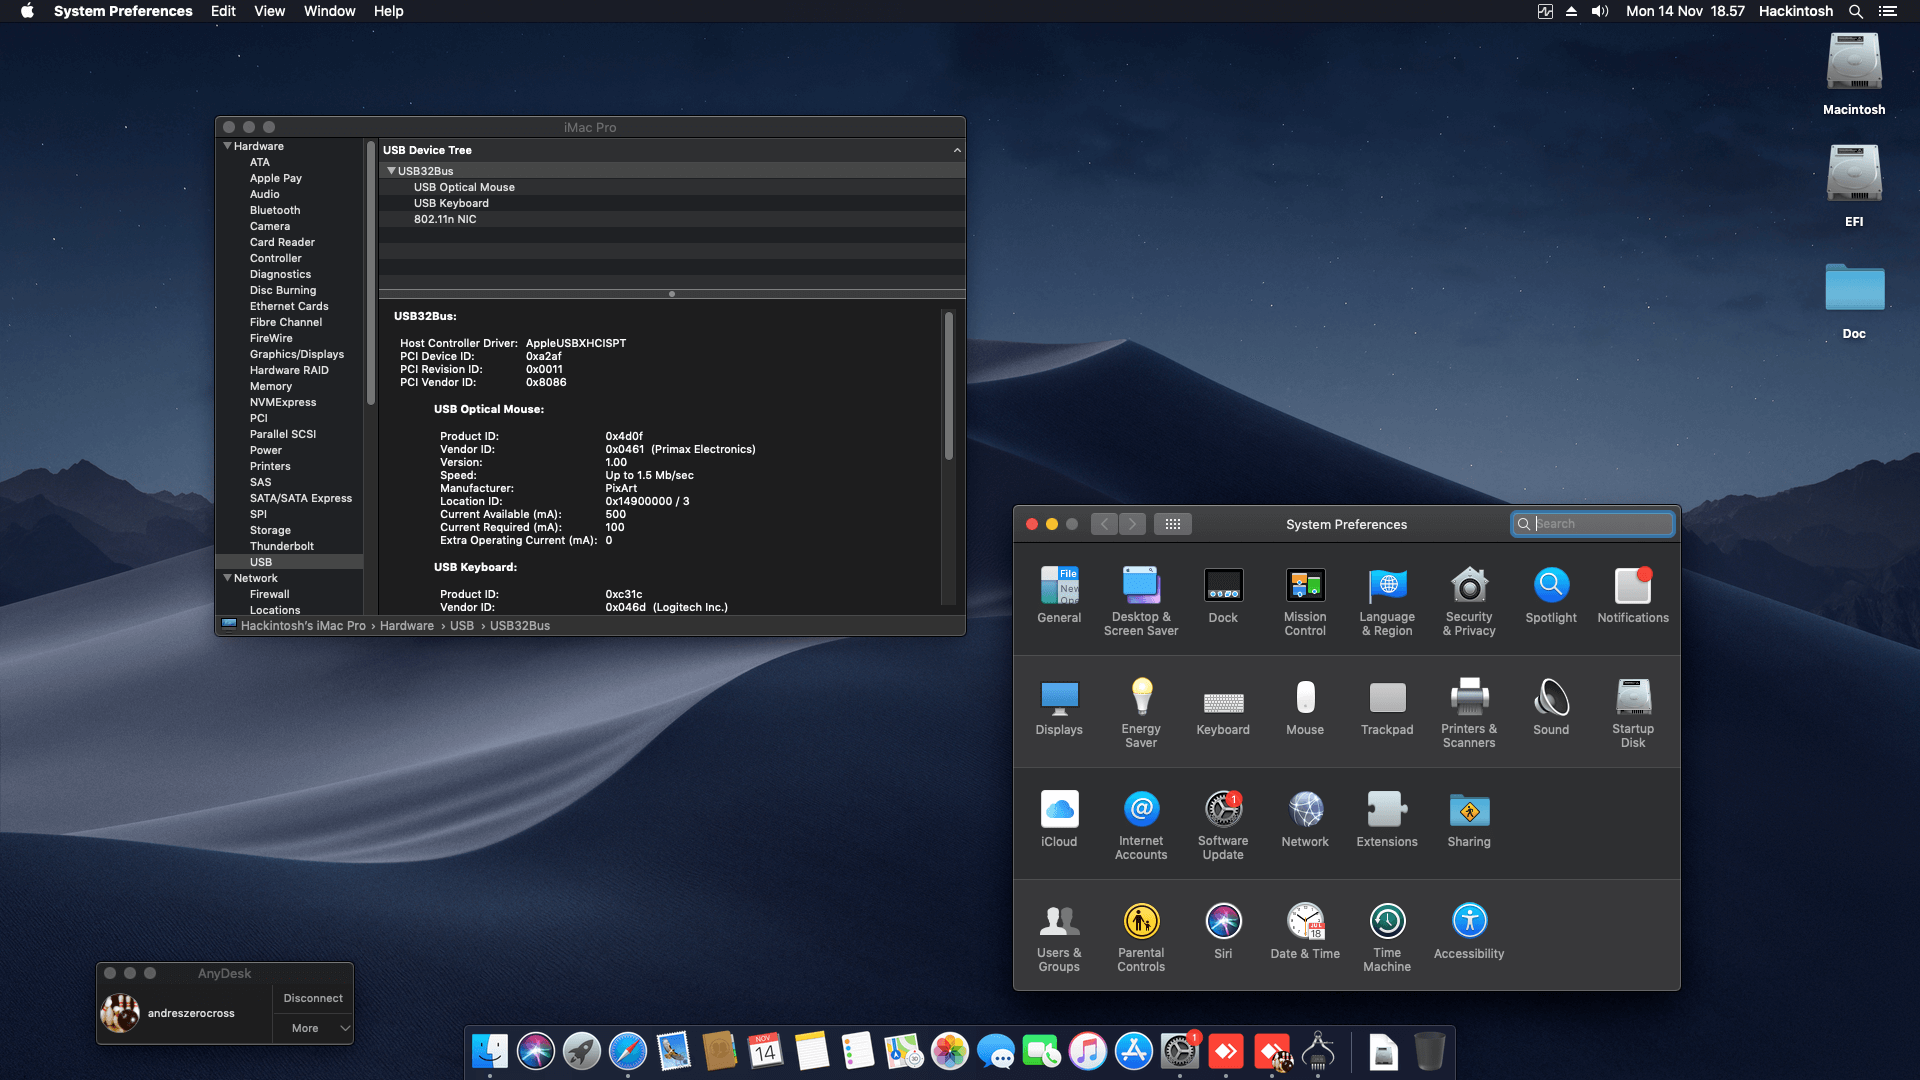The height and width of the screenshot is (1080, 1920).
Task: Click Hackintosh user name in menu bar
Action: coord(1795,11)
